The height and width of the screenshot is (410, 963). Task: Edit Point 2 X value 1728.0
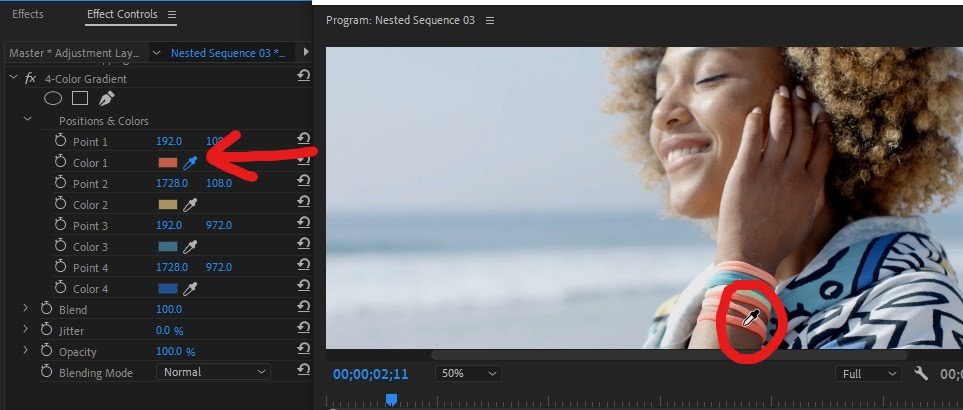pyautogui.click(x=172, y=184)
